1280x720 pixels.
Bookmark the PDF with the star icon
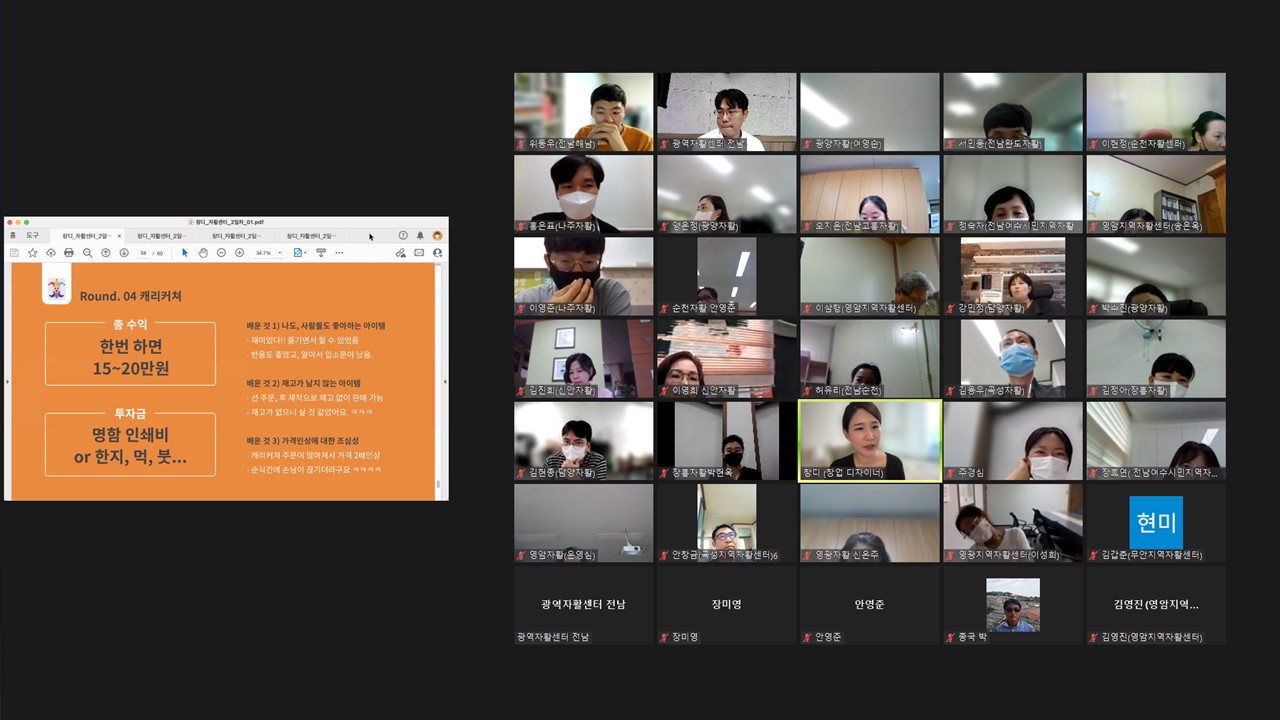(x=33, y=253)
